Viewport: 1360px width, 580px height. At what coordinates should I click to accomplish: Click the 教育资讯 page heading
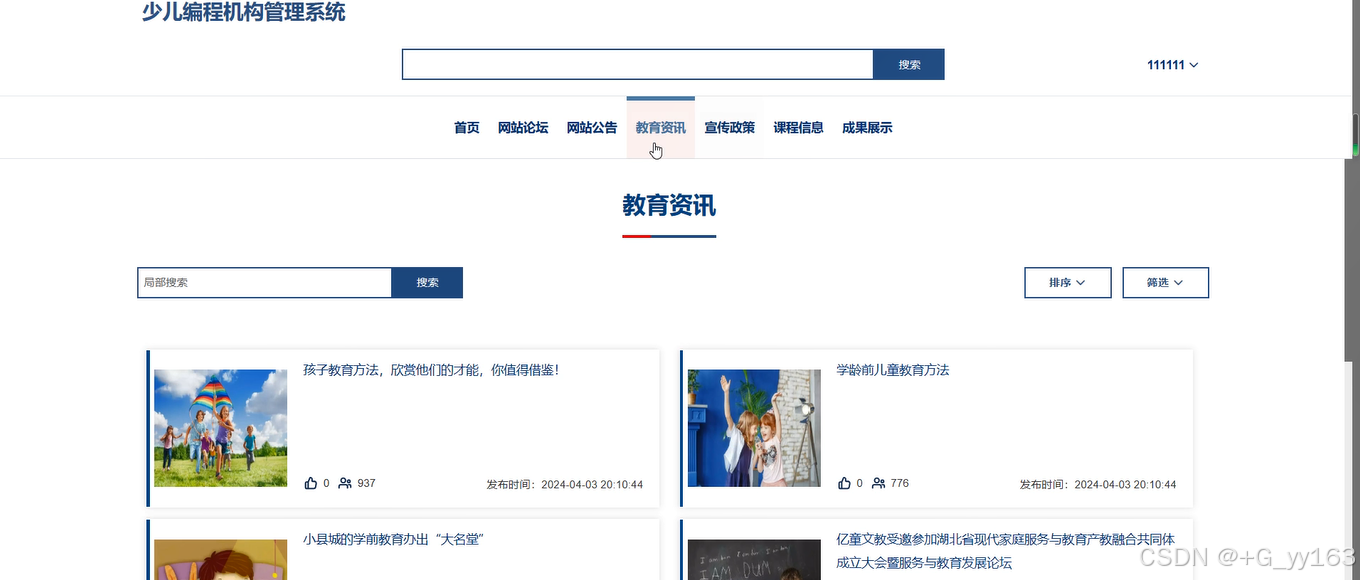(x=669, y=206)
